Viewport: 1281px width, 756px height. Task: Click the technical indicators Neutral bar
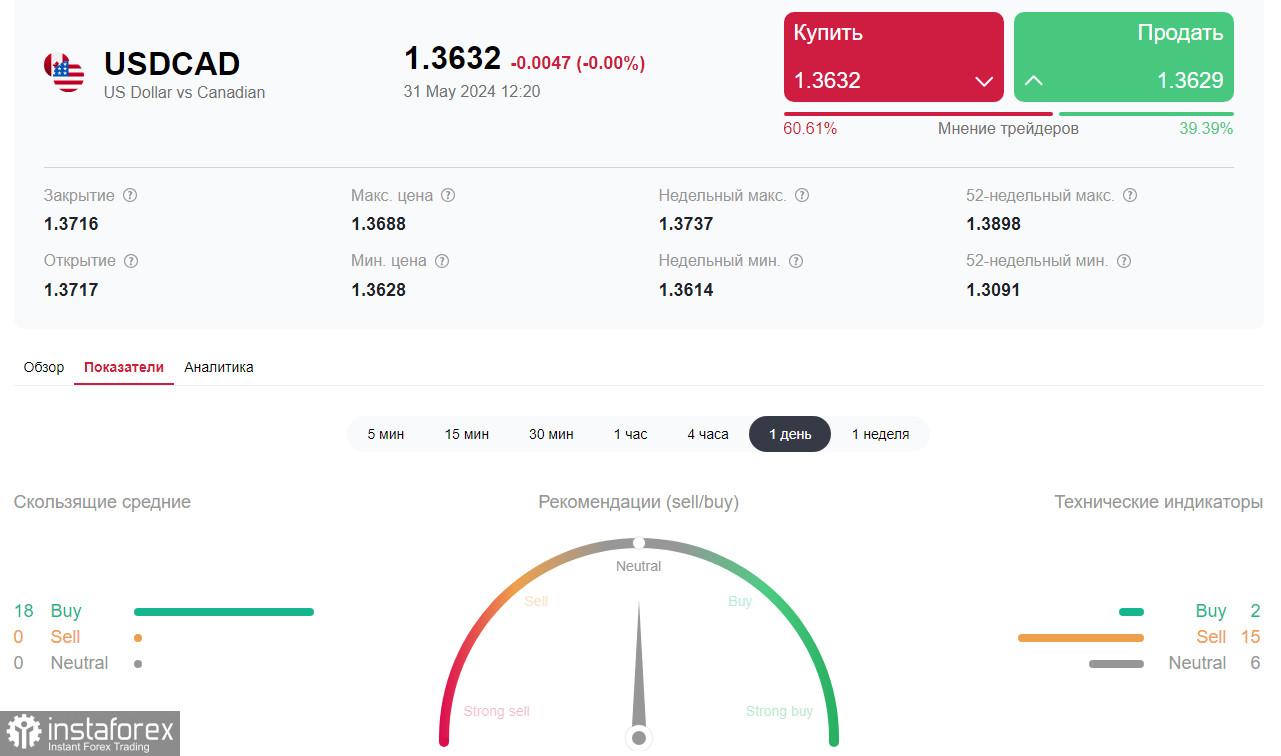coord(1116,663)
